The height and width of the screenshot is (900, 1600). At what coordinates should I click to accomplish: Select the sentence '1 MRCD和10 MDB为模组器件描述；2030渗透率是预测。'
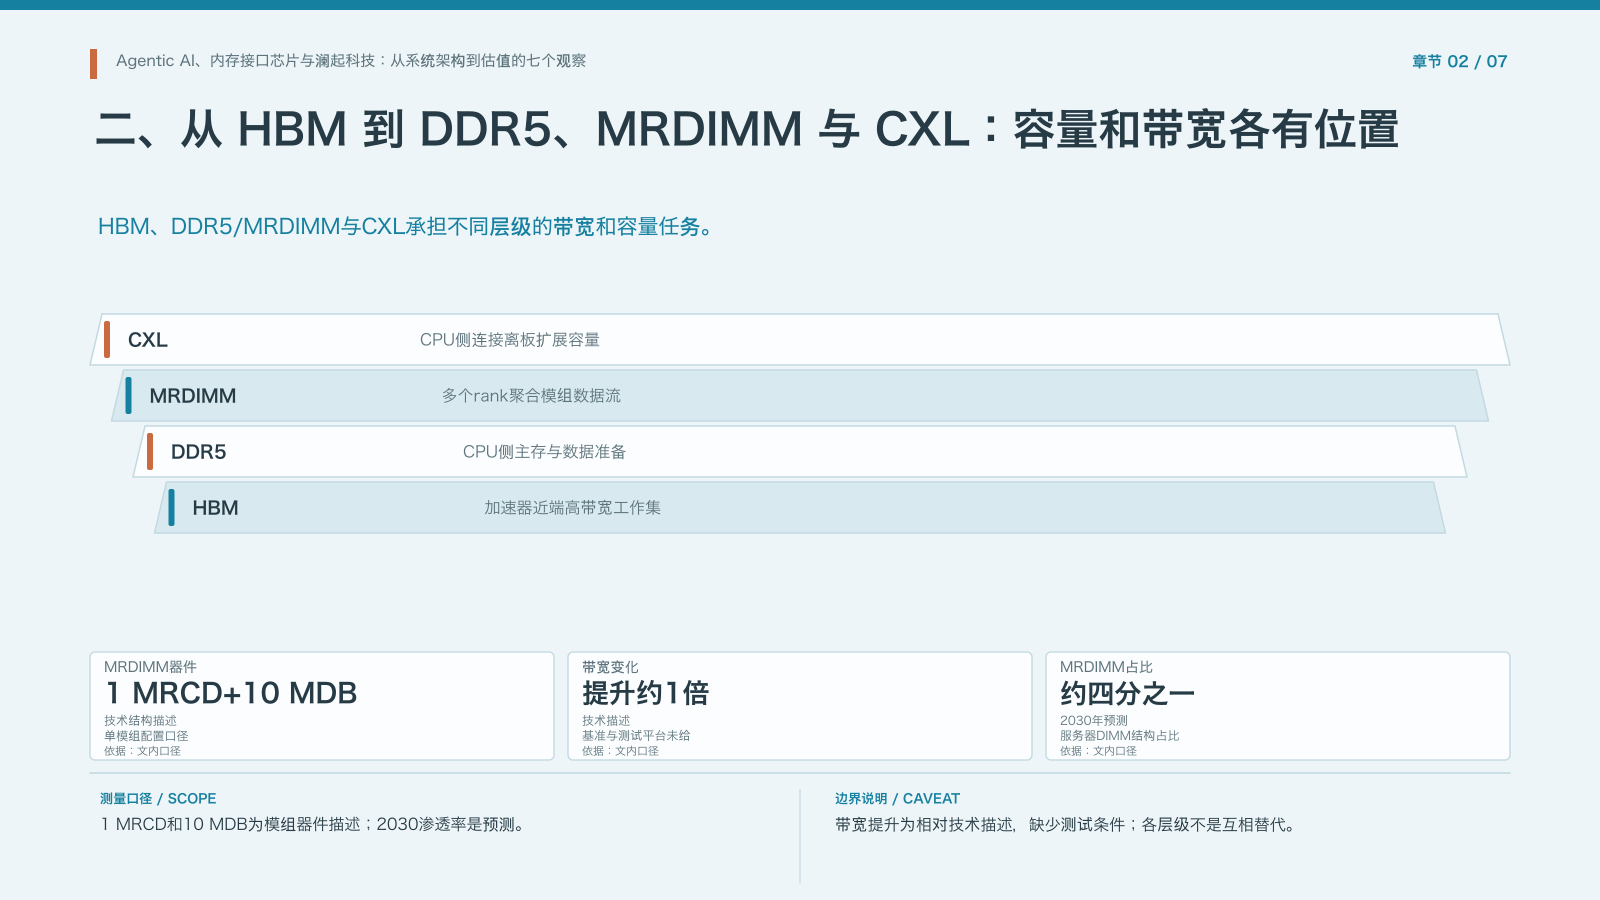(x=314, y=825)
